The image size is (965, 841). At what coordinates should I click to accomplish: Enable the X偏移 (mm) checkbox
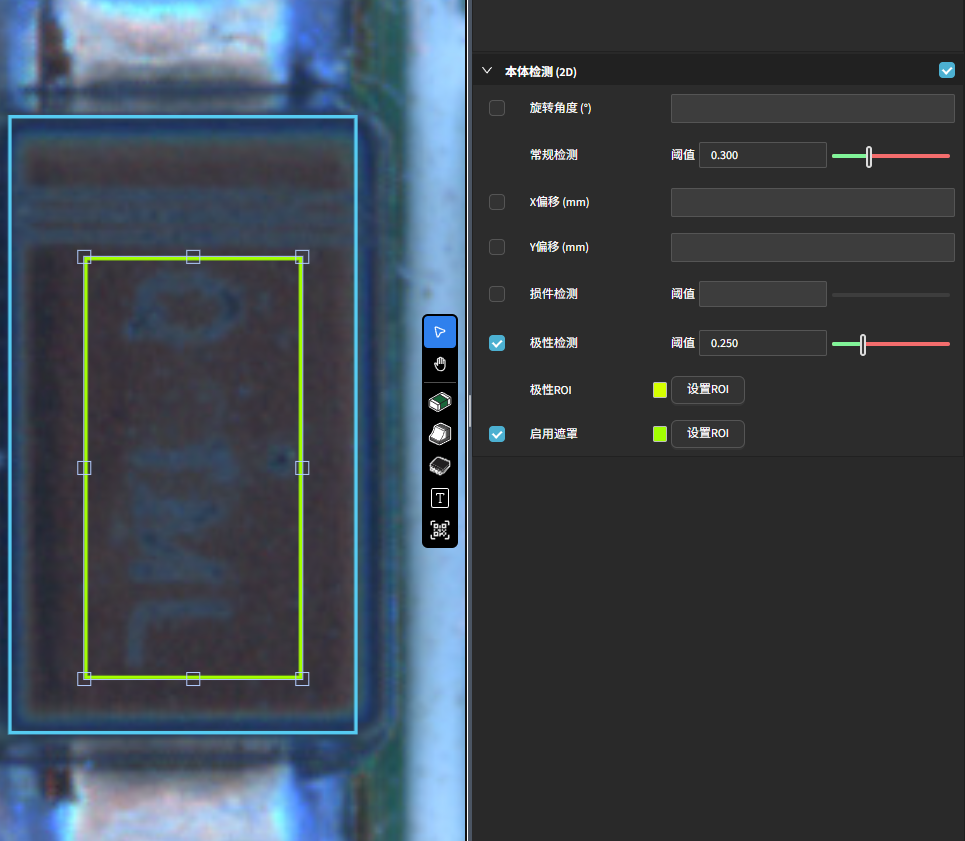[497, 202]
